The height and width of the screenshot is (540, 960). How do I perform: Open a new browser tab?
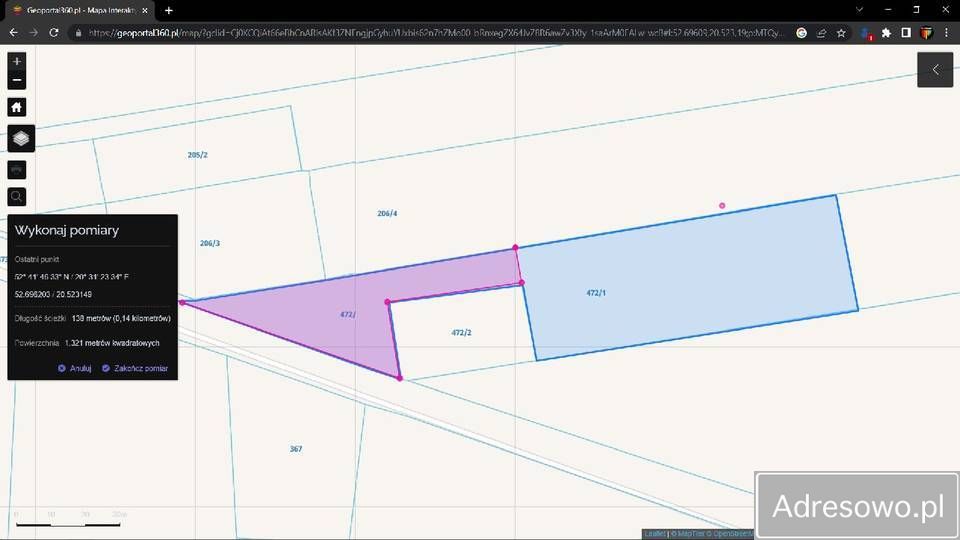tap(168, 10)
